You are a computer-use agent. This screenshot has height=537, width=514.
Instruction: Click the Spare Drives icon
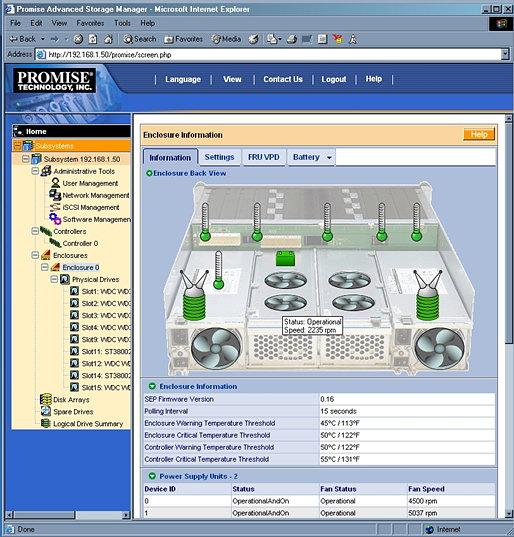46,411
